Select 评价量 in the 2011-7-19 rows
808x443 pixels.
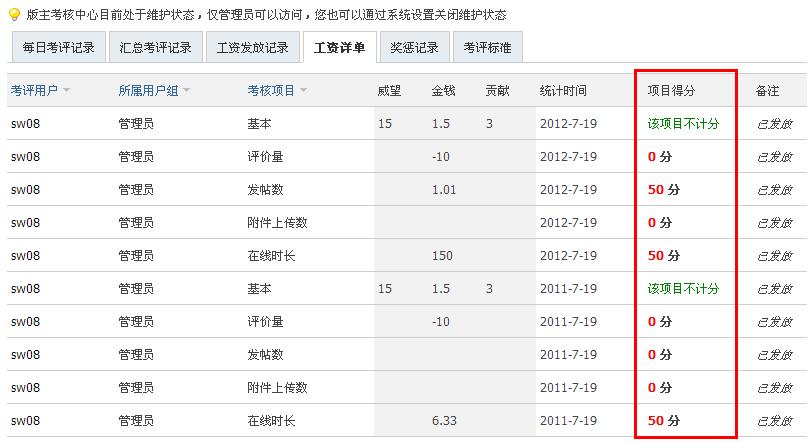tap(265, 321)
